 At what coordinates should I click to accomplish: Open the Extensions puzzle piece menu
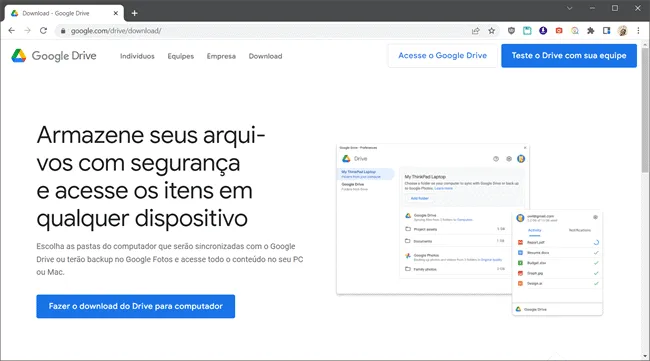[591, 31]
